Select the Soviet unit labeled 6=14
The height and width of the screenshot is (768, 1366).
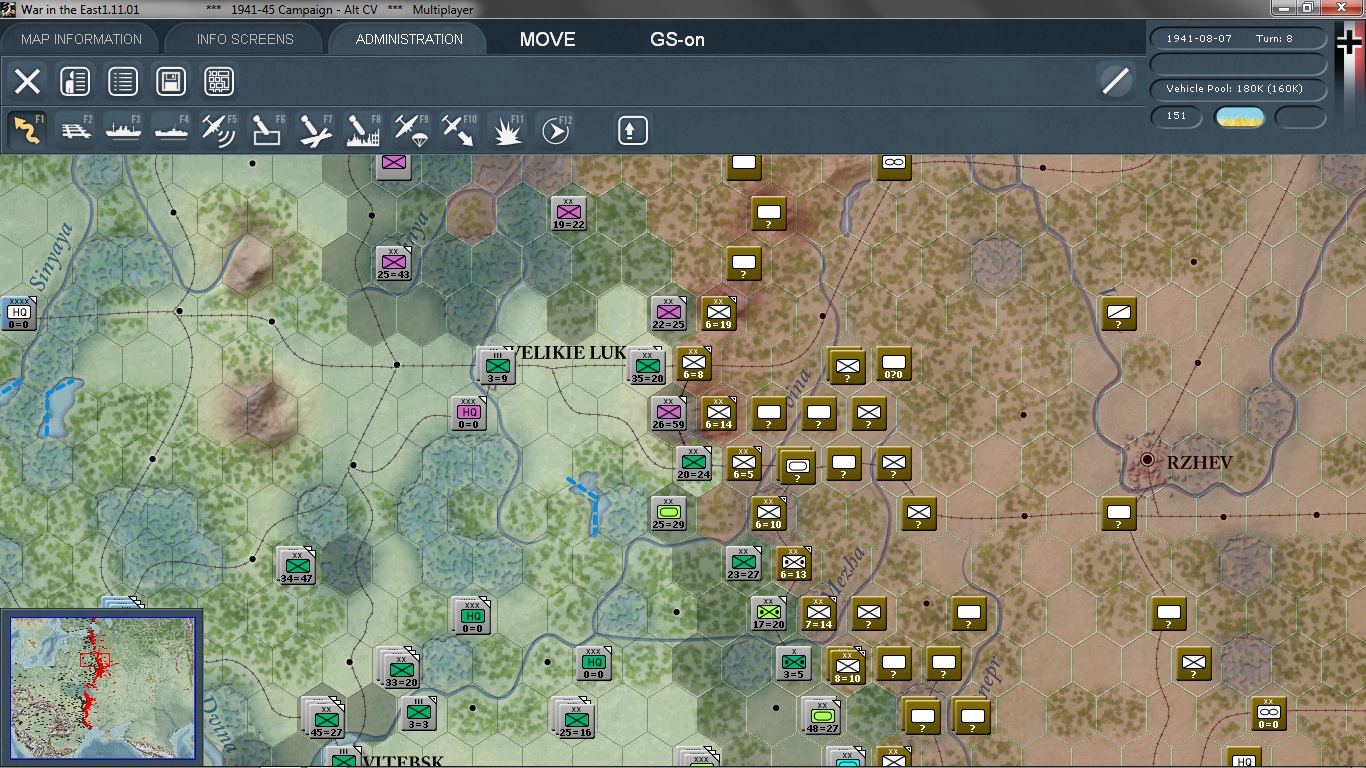tap(718, 413)
